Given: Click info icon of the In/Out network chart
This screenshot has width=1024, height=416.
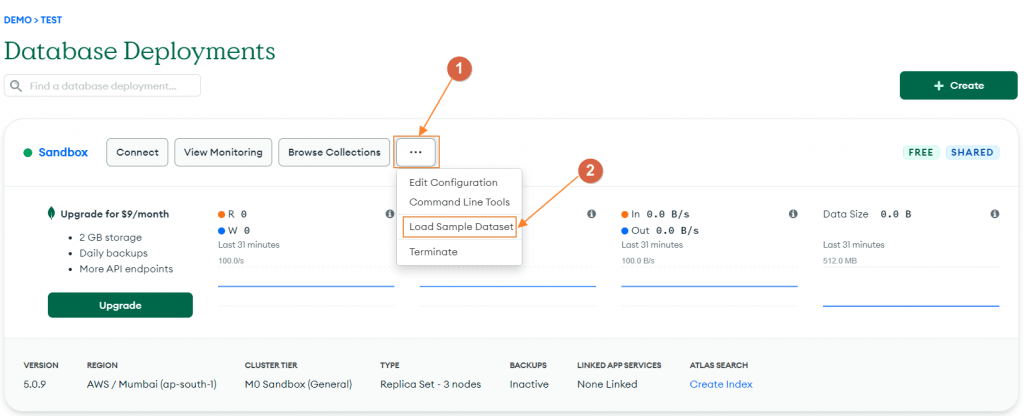Looking at the screenshot, I should pyautogui.click(x=793, y=214).
